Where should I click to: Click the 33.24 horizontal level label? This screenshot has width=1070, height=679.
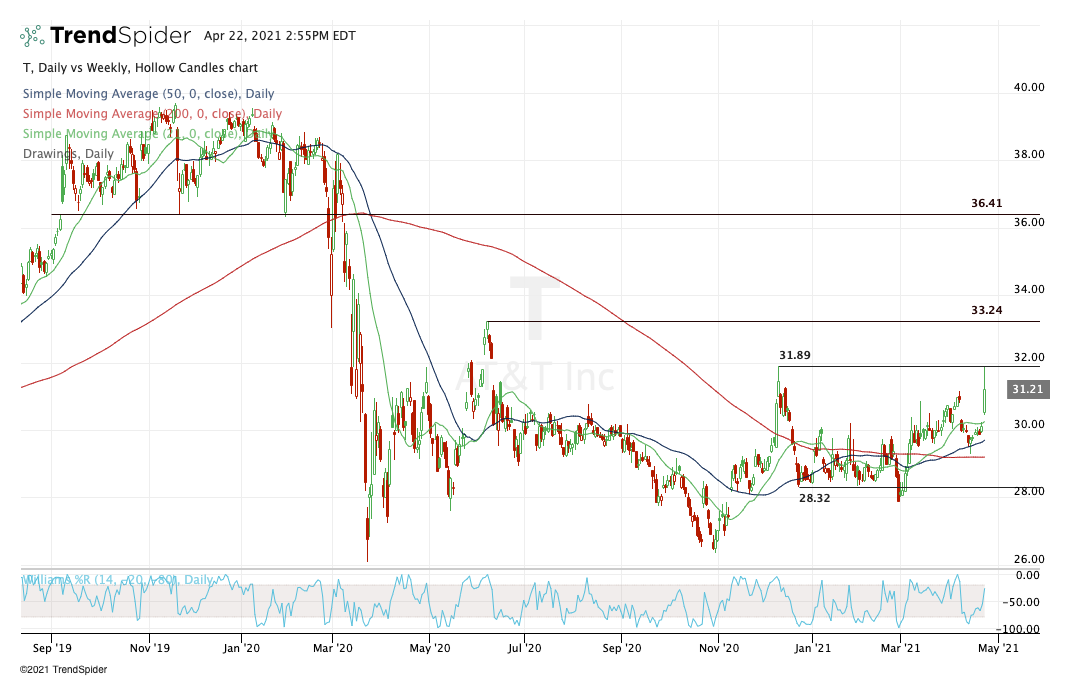pyautogui.click(x=987, y=310)
